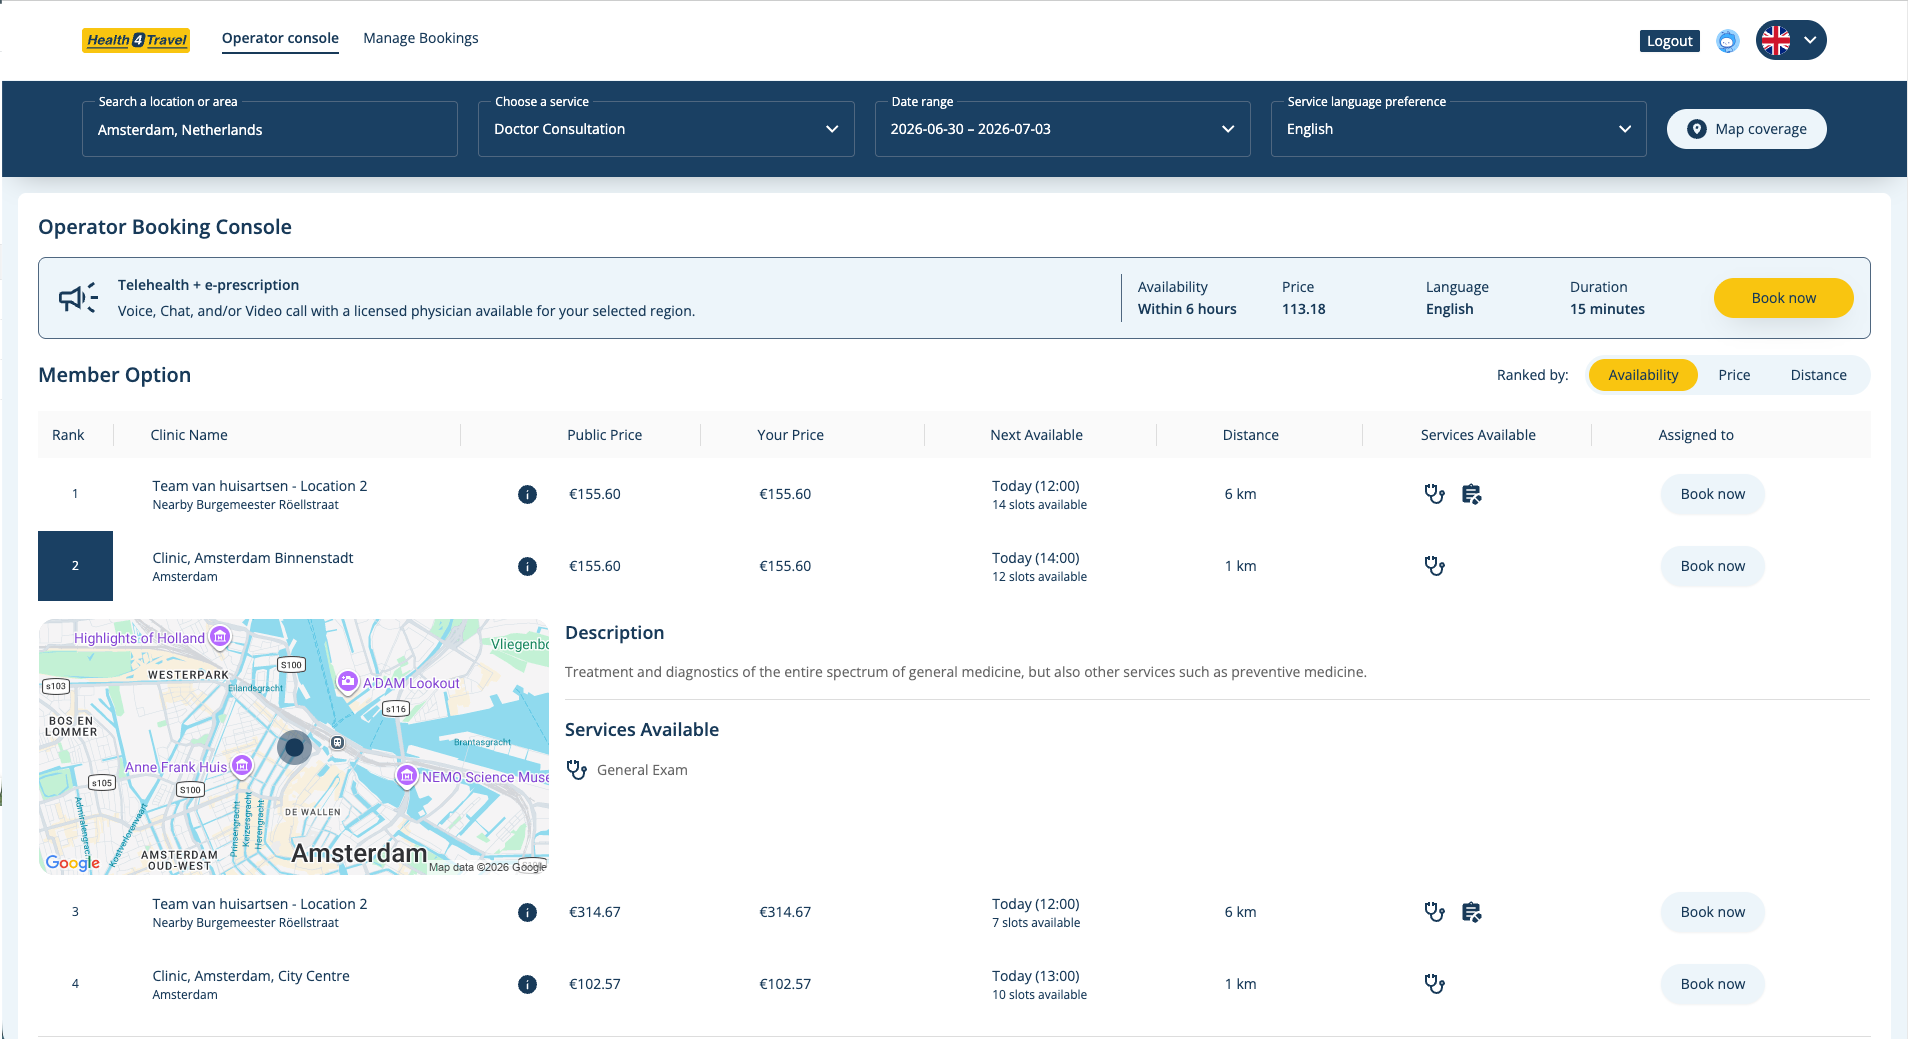Switch to Operator console tab
Image resolution: width=1908 pixels, height=1039 pixels.
tap(280, 38)
